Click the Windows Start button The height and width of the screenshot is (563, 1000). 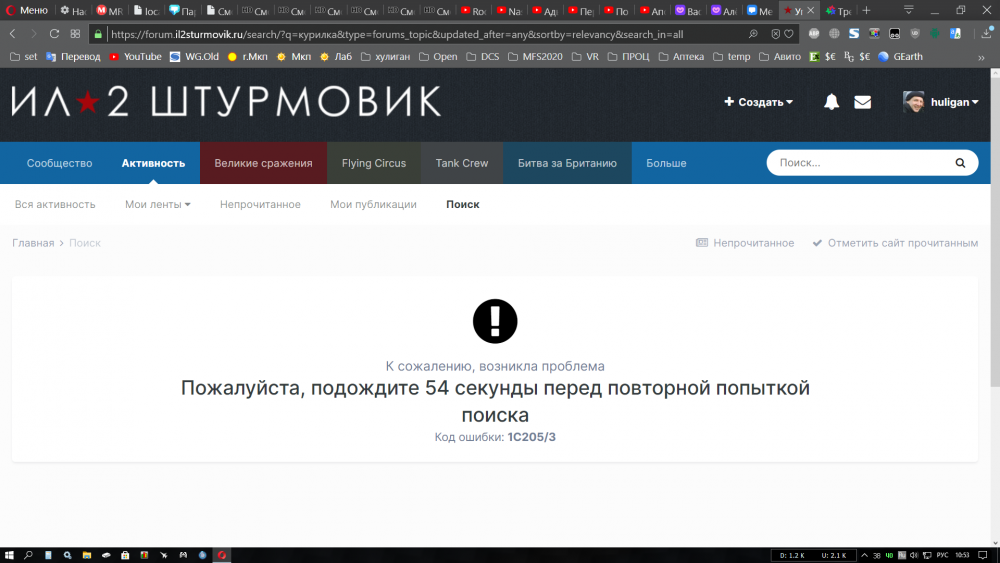[x=9, y=554]
